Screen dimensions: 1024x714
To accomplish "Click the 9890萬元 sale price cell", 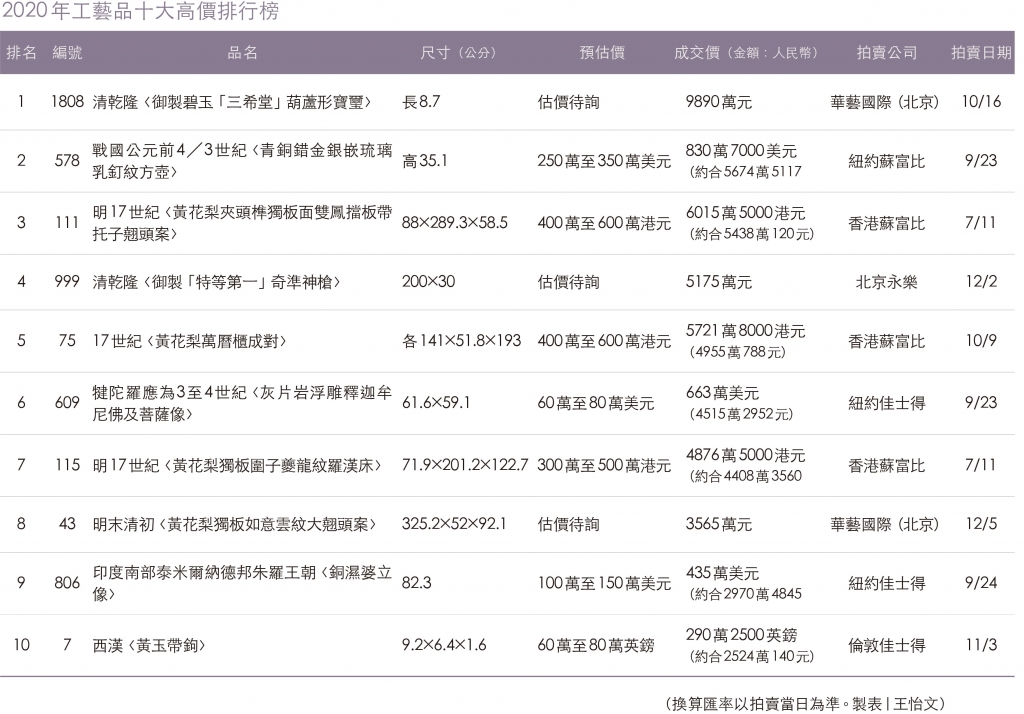I will pyautogui.click(x=719, y=102).
